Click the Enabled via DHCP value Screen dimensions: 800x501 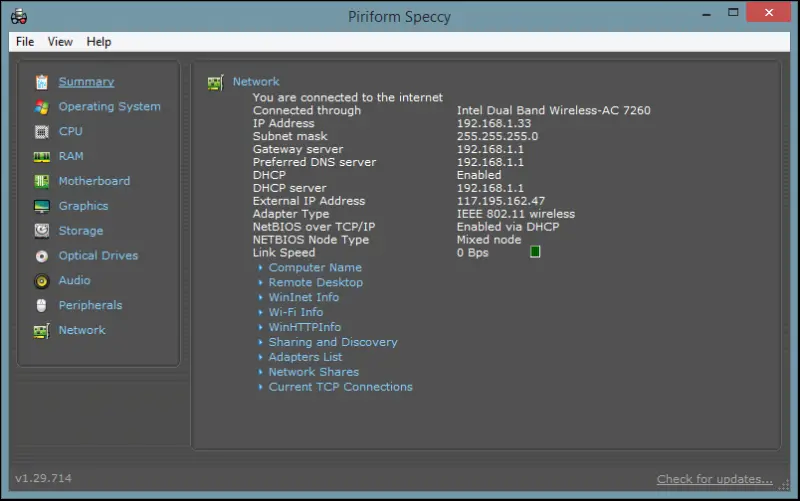[508, 227]
